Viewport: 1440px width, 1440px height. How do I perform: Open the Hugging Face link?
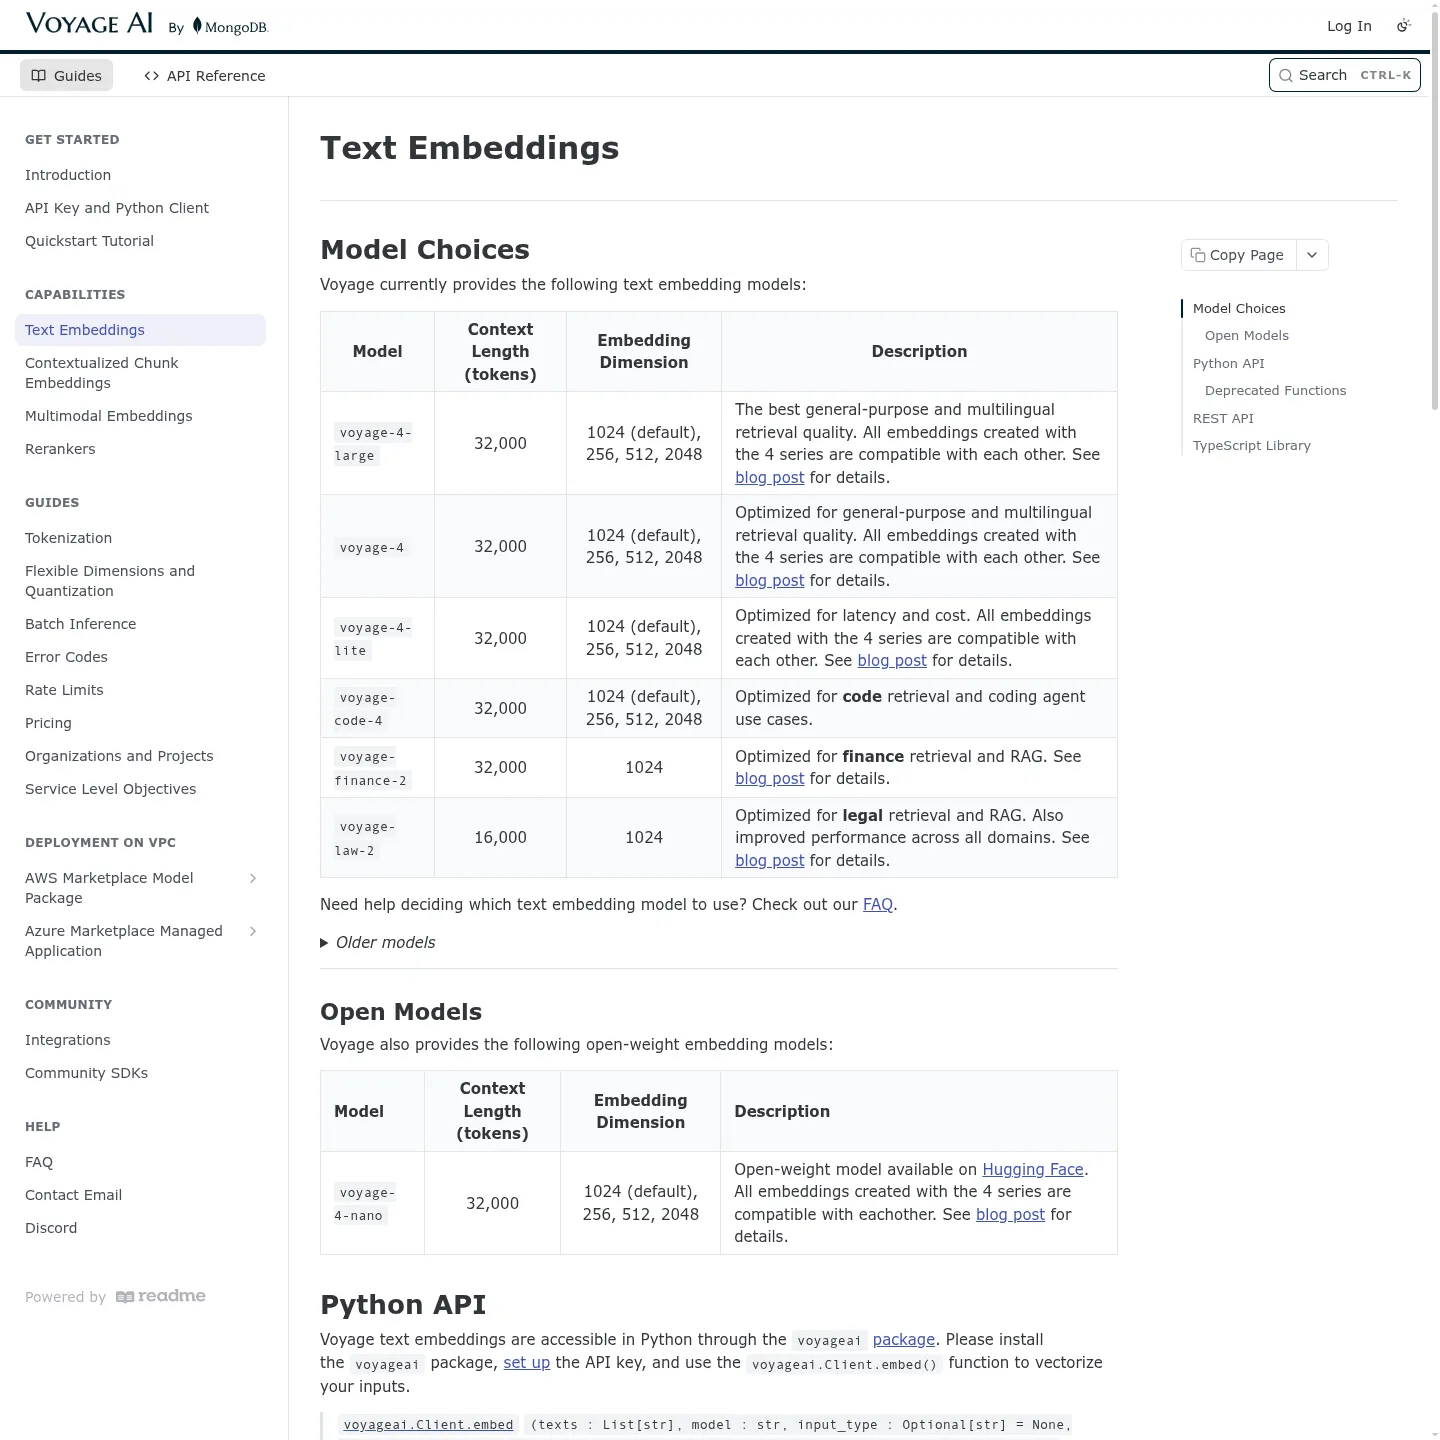1033,1170
